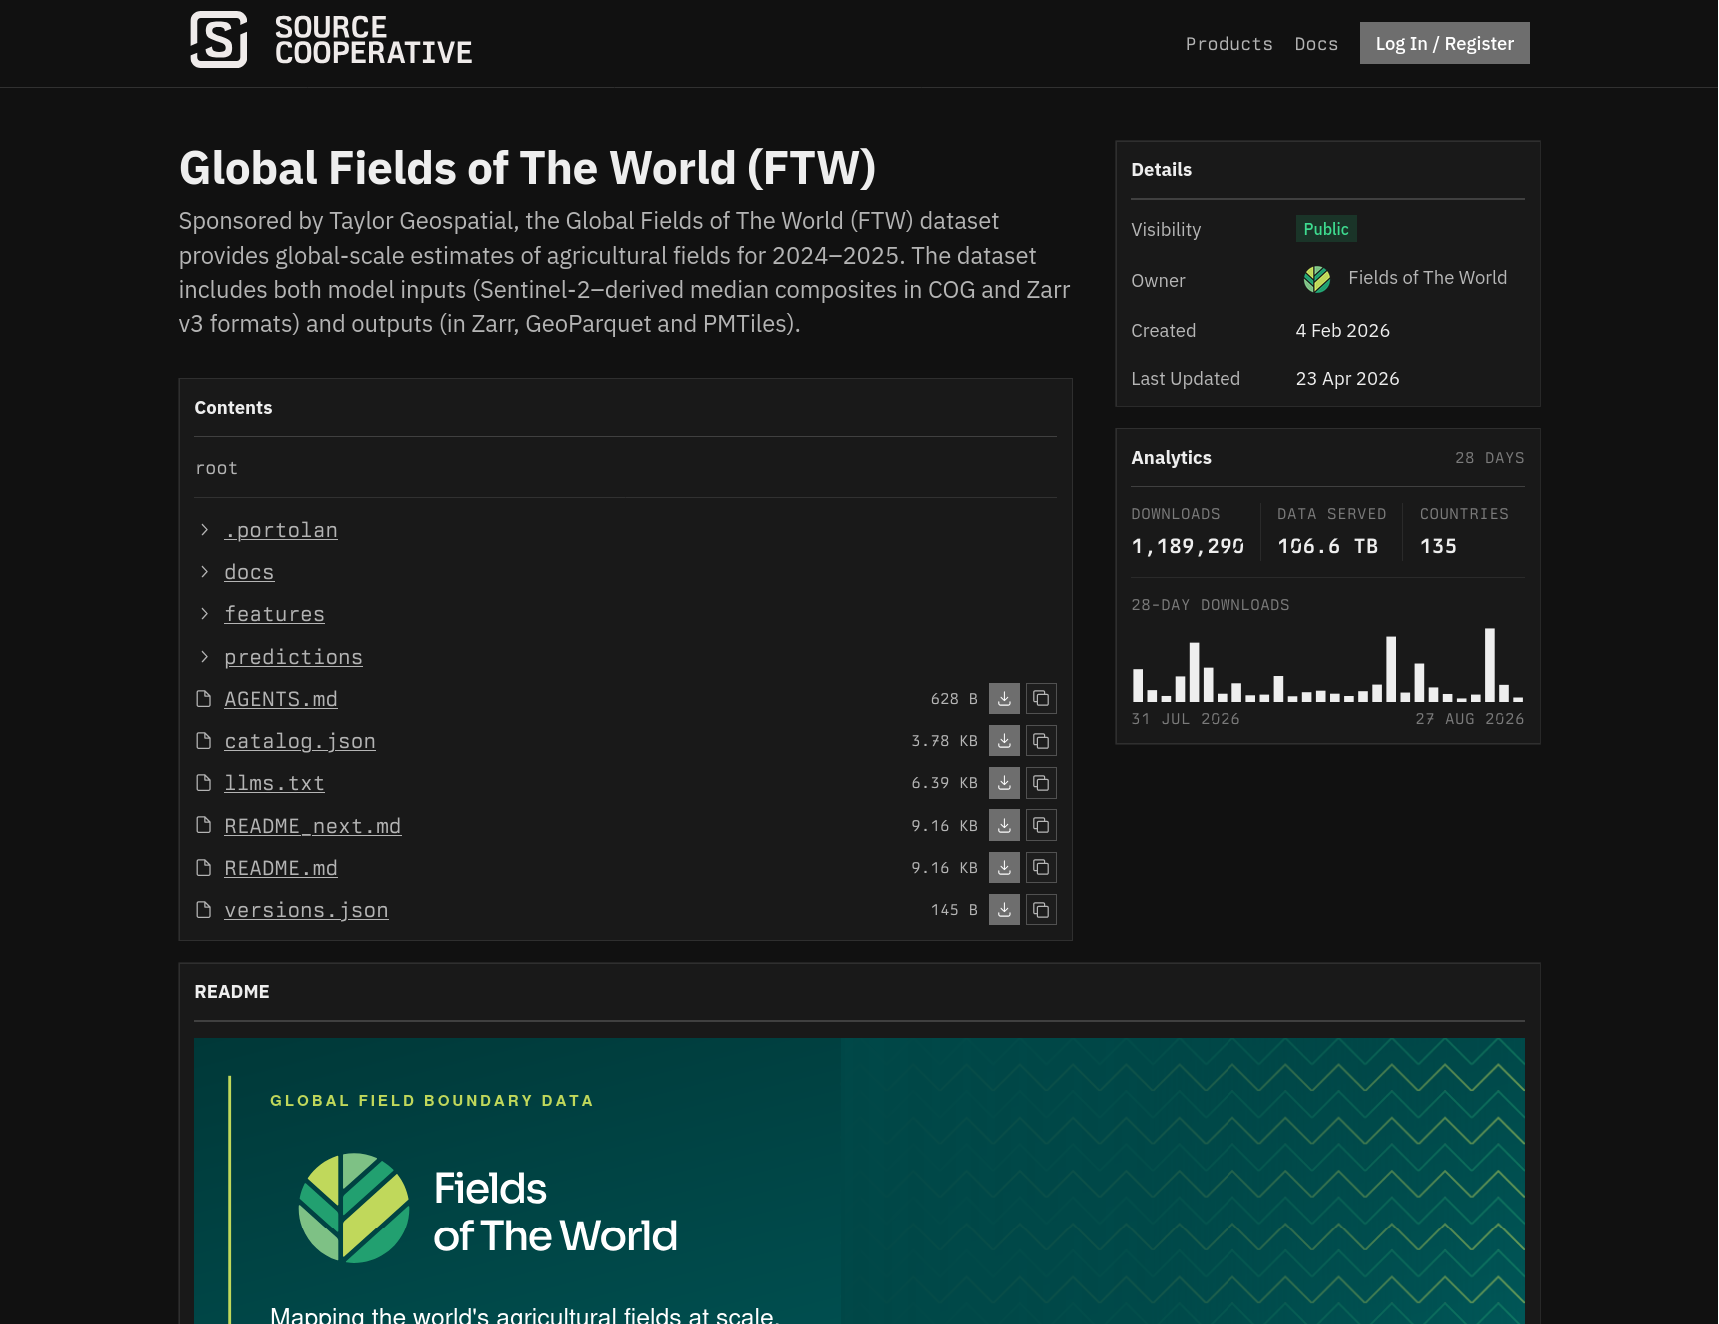Screen dimensions: 1719x1324
Task: Download the versions.json file
Action: (1004, 910)
